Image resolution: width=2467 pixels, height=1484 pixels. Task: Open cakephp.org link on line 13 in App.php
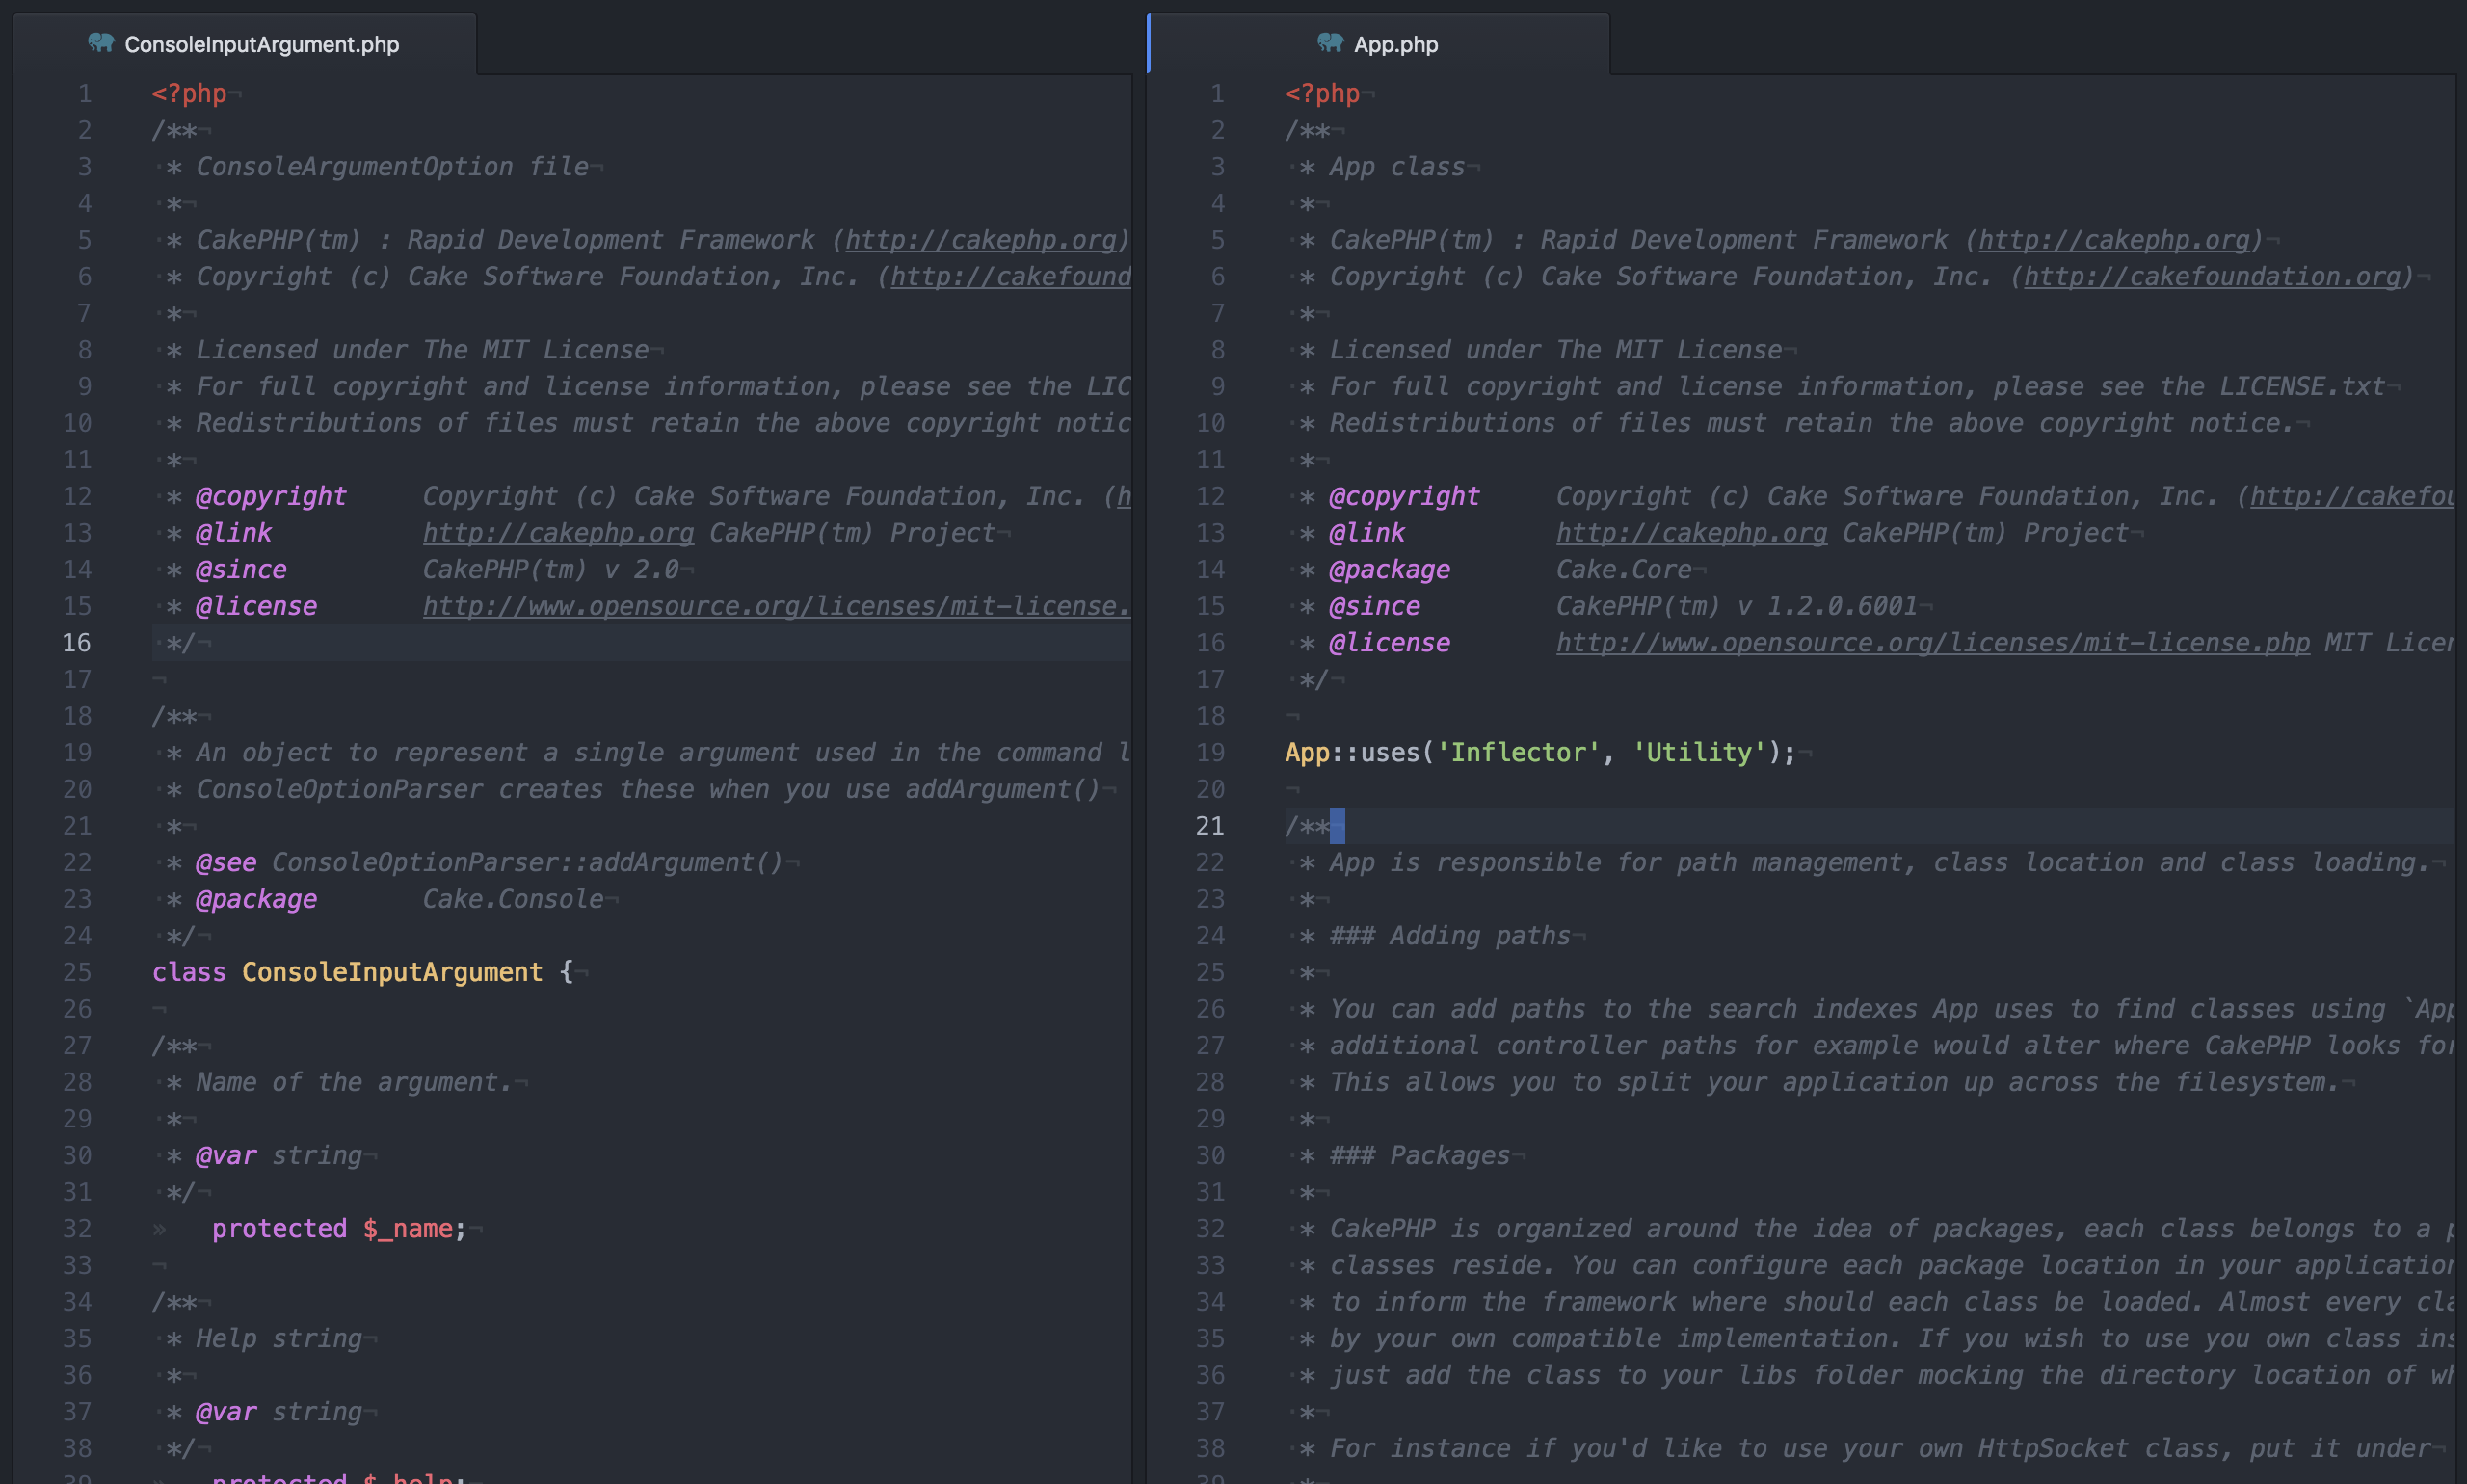(x=1691, y=533)
